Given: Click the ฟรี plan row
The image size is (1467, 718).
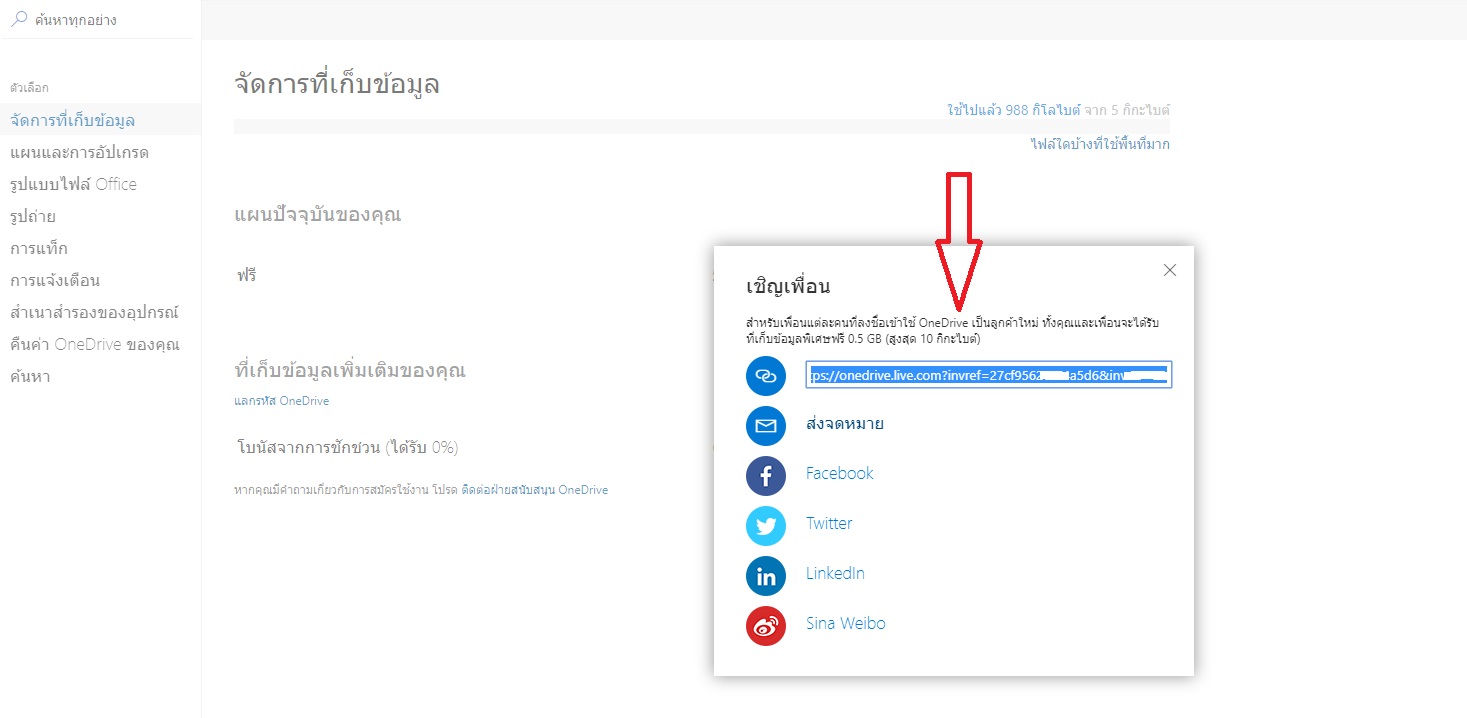Looking at the screenshot, I should pyautogui.click(x=246, y=274).
